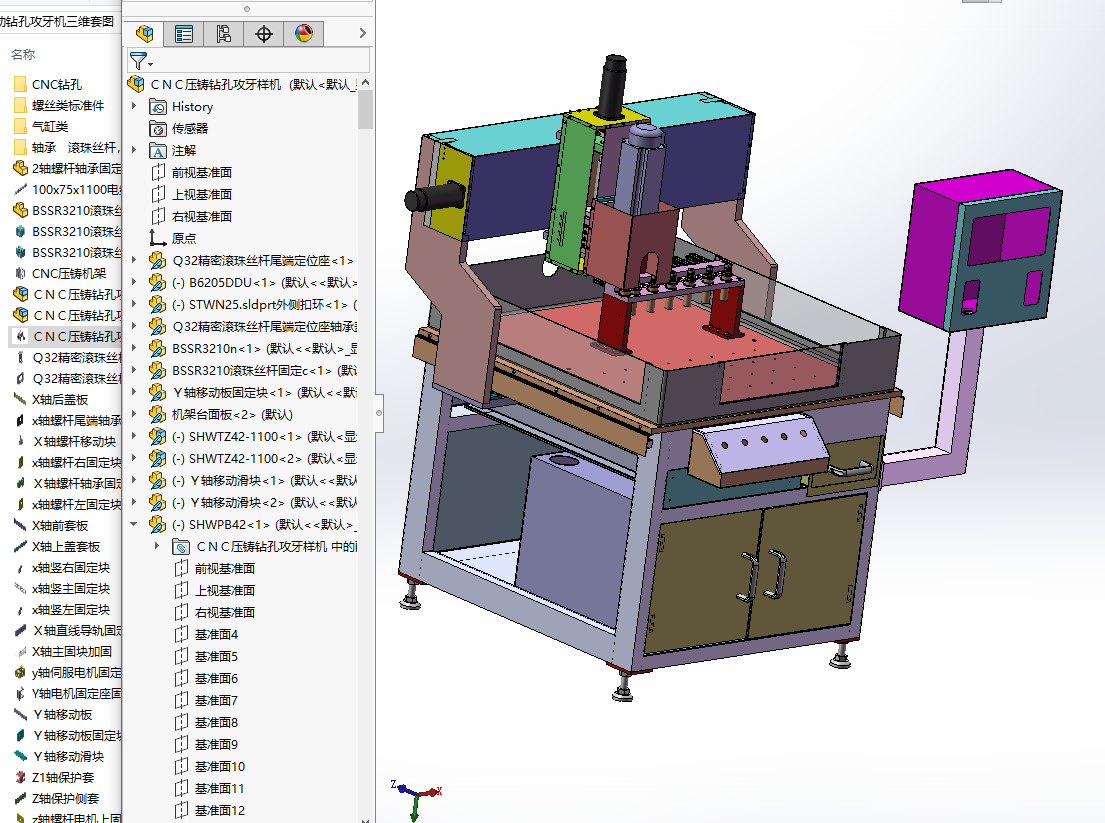Open the 气缸类 folder in file list
Screen dimensions: 1105x823
50,126
